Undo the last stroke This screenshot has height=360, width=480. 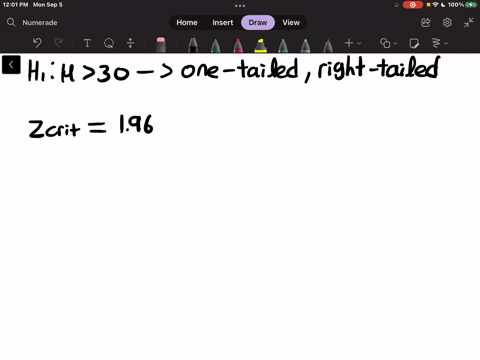(37, 43)
